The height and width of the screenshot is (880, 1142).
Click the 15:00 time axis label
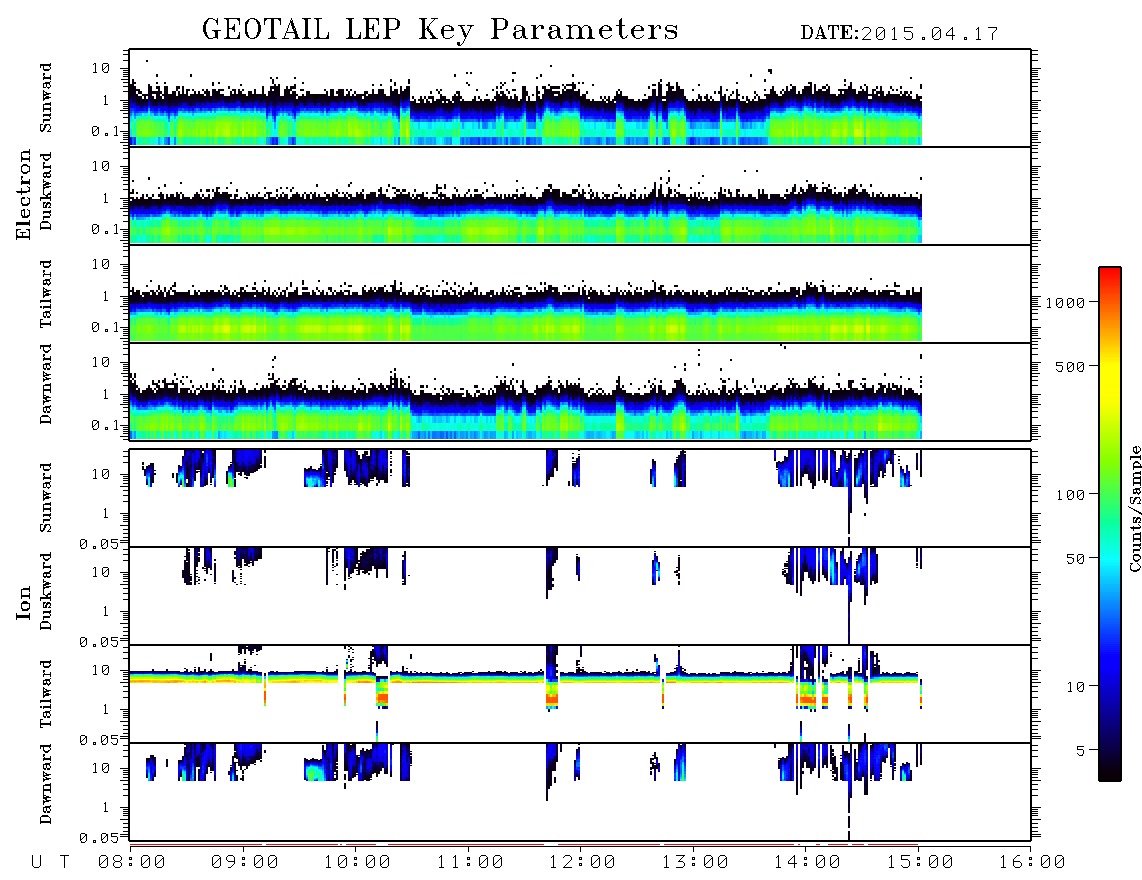[920, 863]
